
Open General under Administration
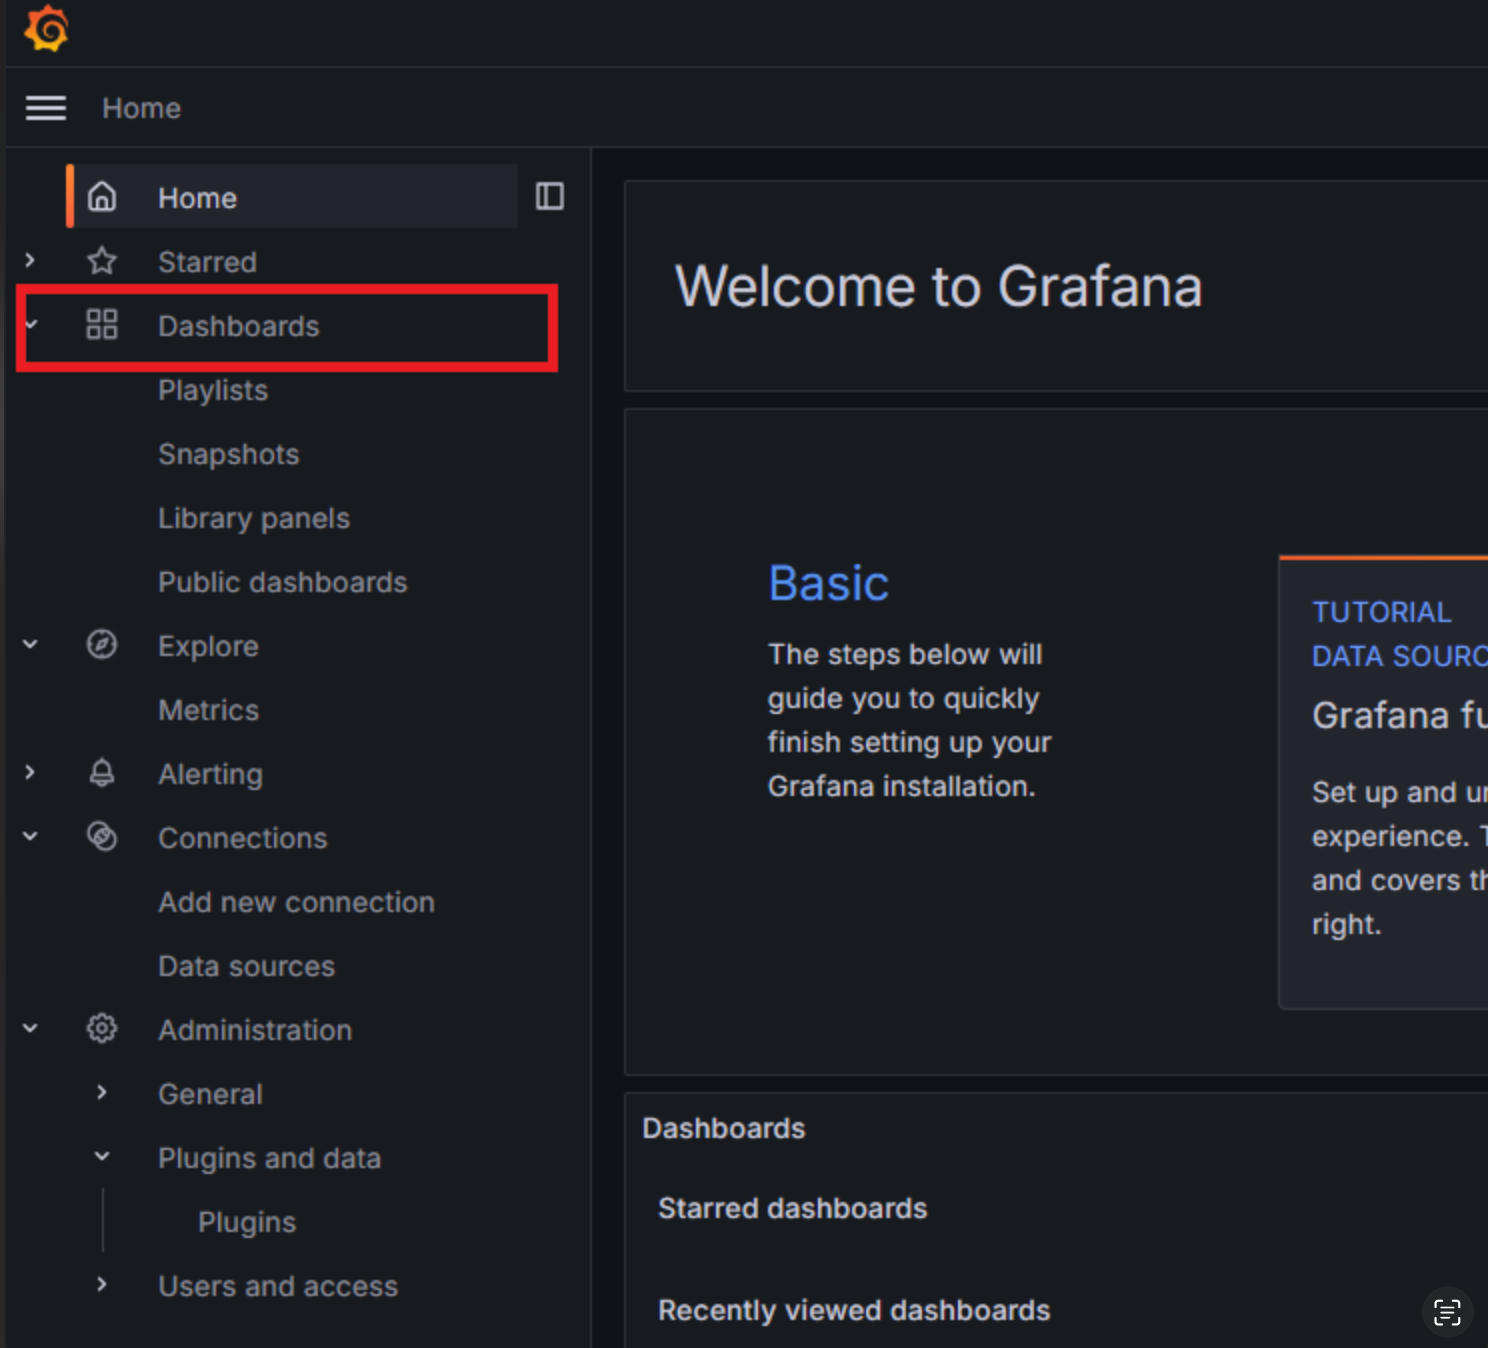210,1094
